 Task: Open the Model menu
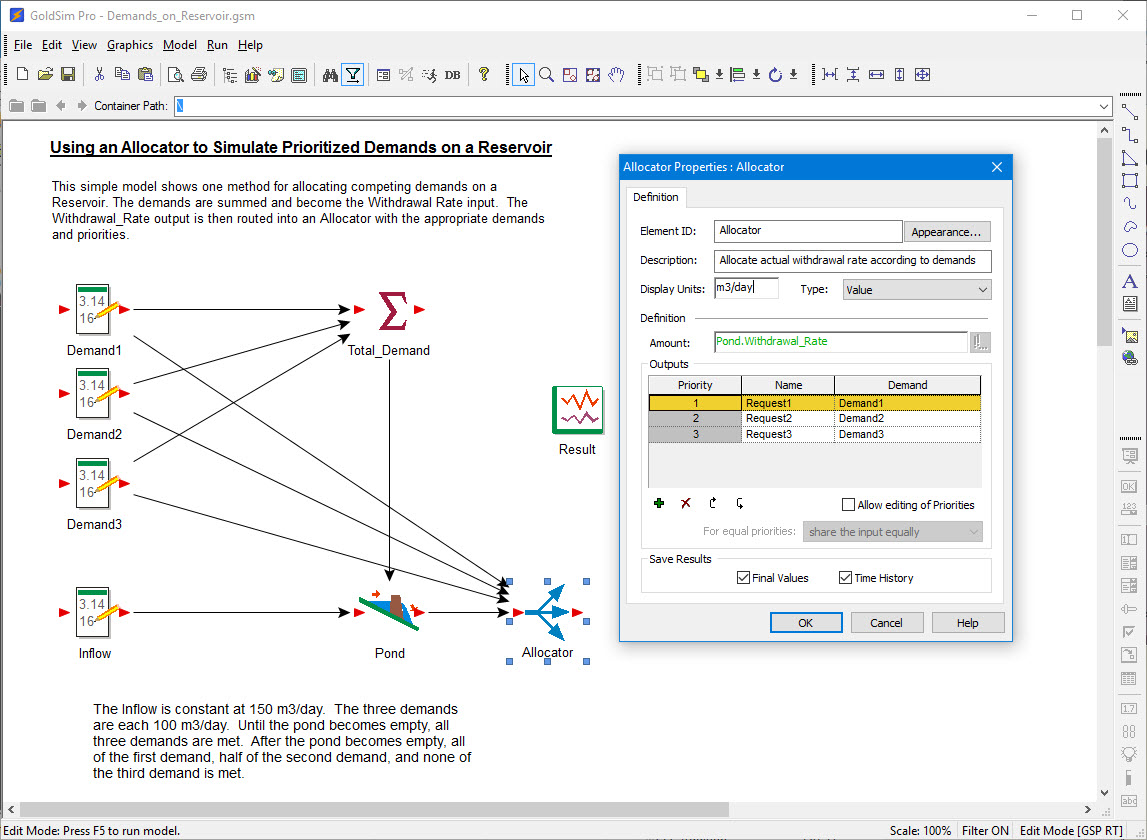click(x=179, y=45)
